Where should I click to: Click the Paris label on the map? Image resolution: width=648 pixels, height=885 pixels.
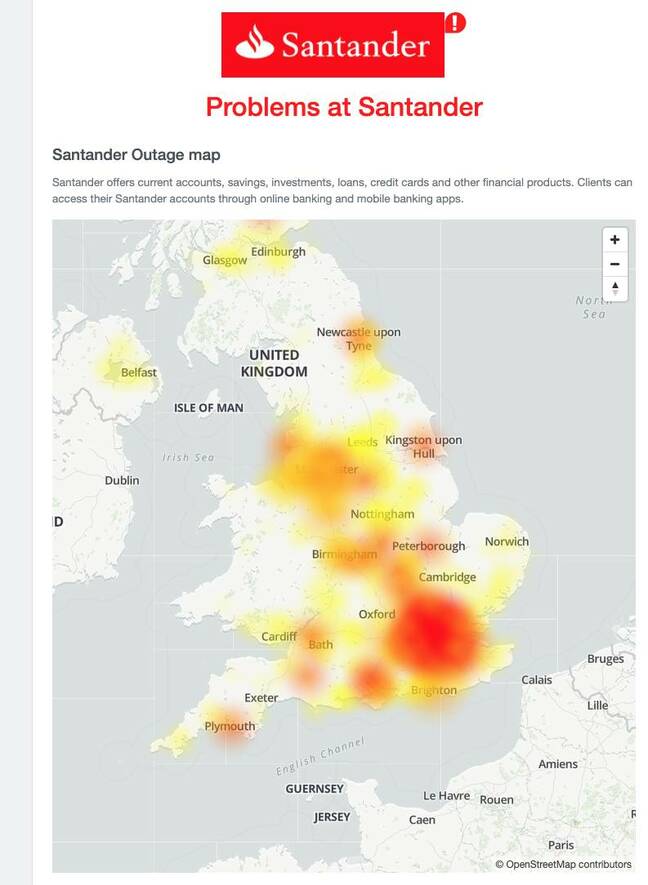561,845
